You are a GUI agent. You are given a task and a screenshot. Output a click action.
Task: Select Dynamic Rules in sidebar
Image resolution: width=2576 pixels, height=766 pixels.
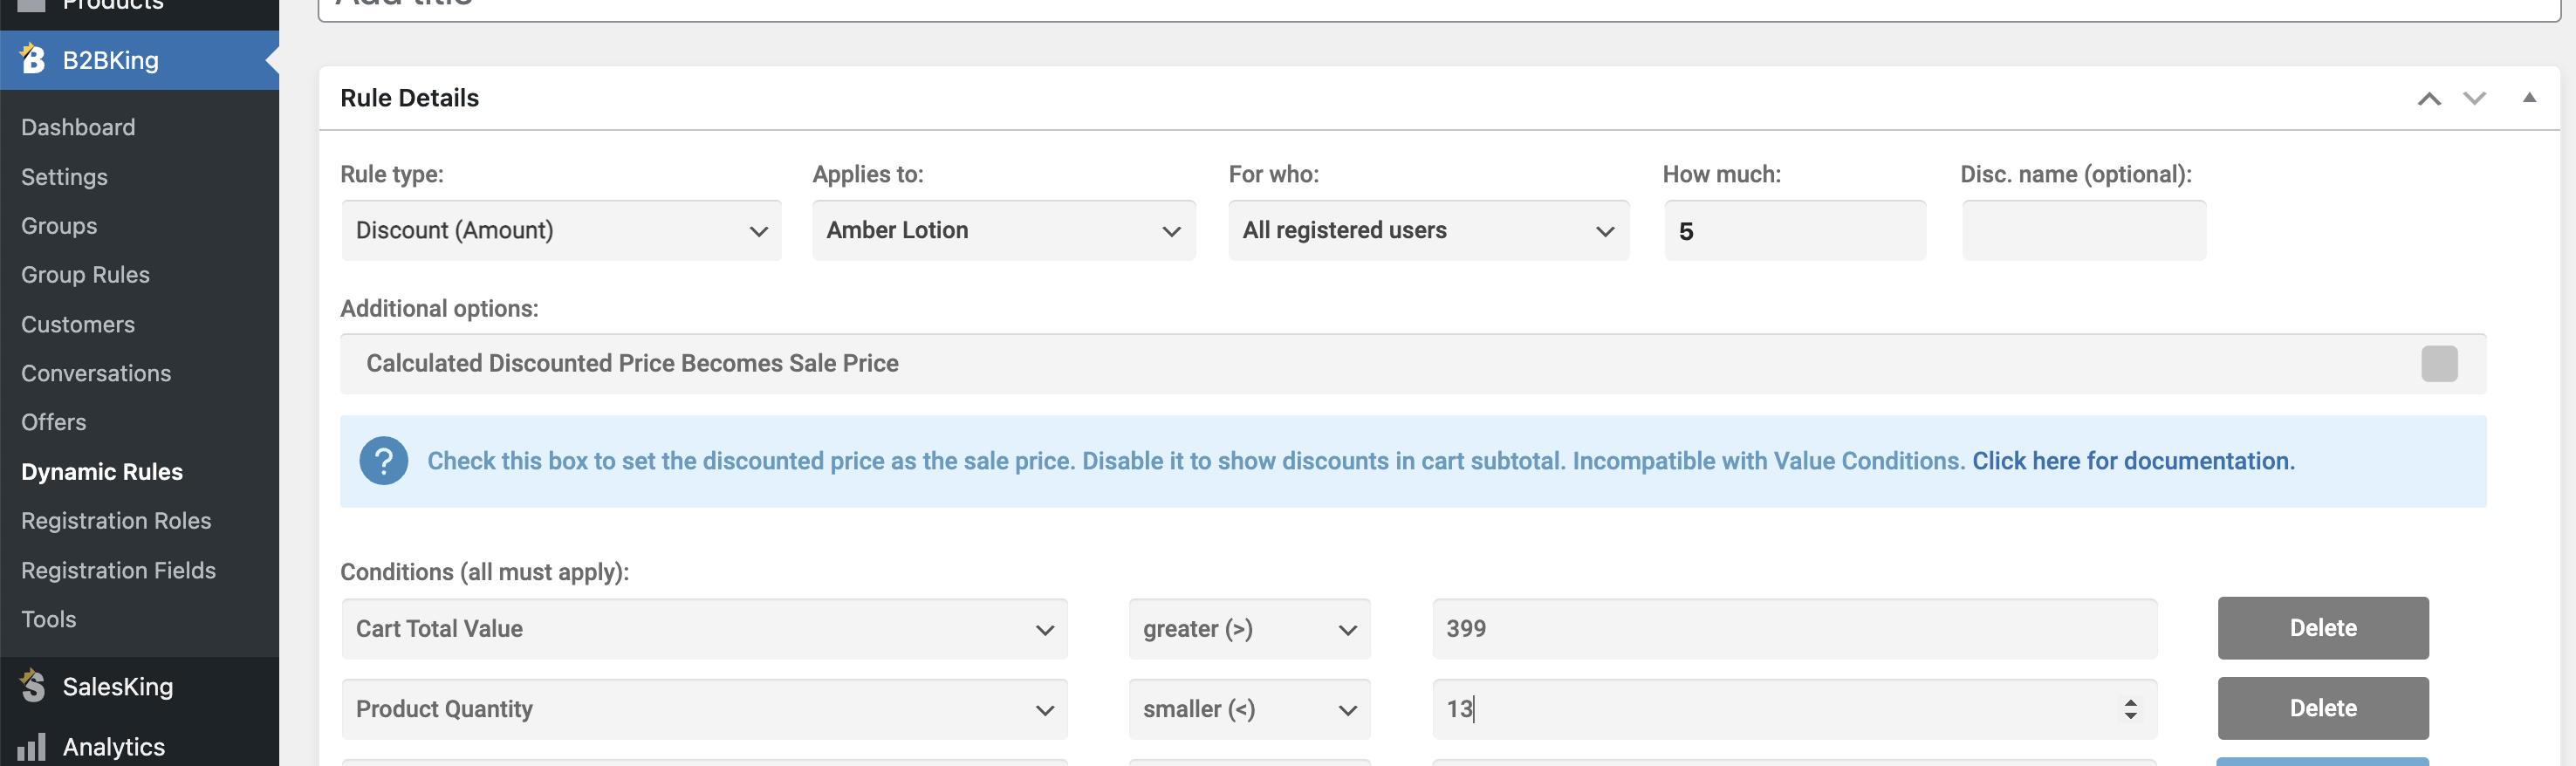(x=102, y=472)
